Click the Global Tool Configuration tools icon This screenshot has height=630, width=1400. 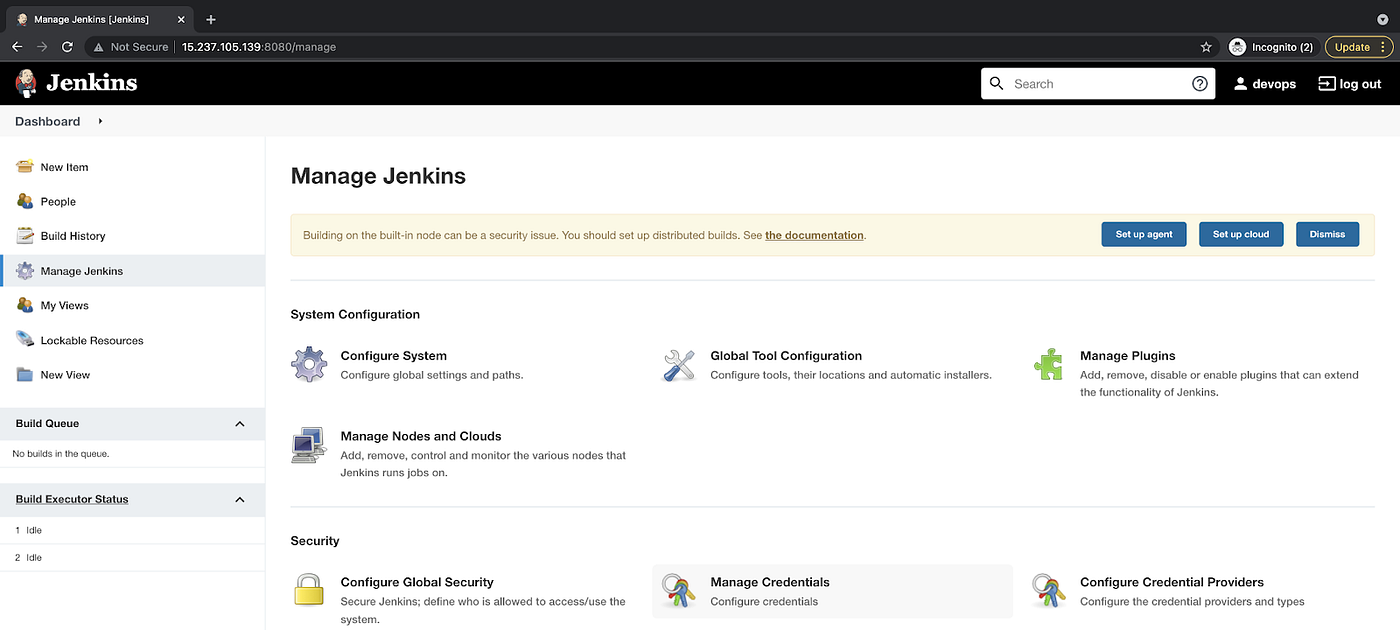(x=679, y=364)
